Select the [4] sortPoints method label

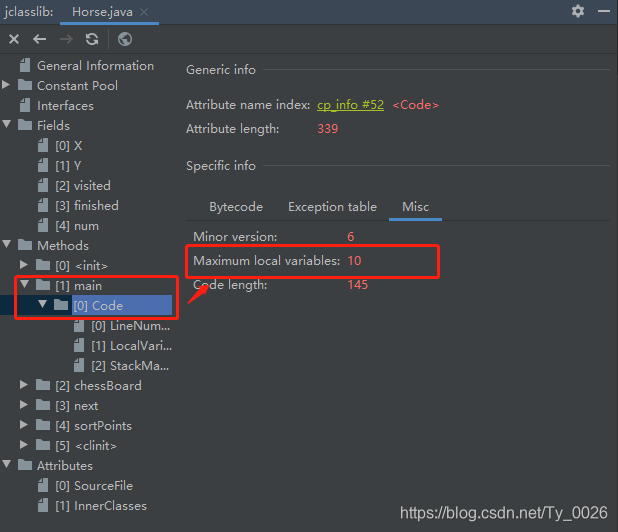coord(93,426)
